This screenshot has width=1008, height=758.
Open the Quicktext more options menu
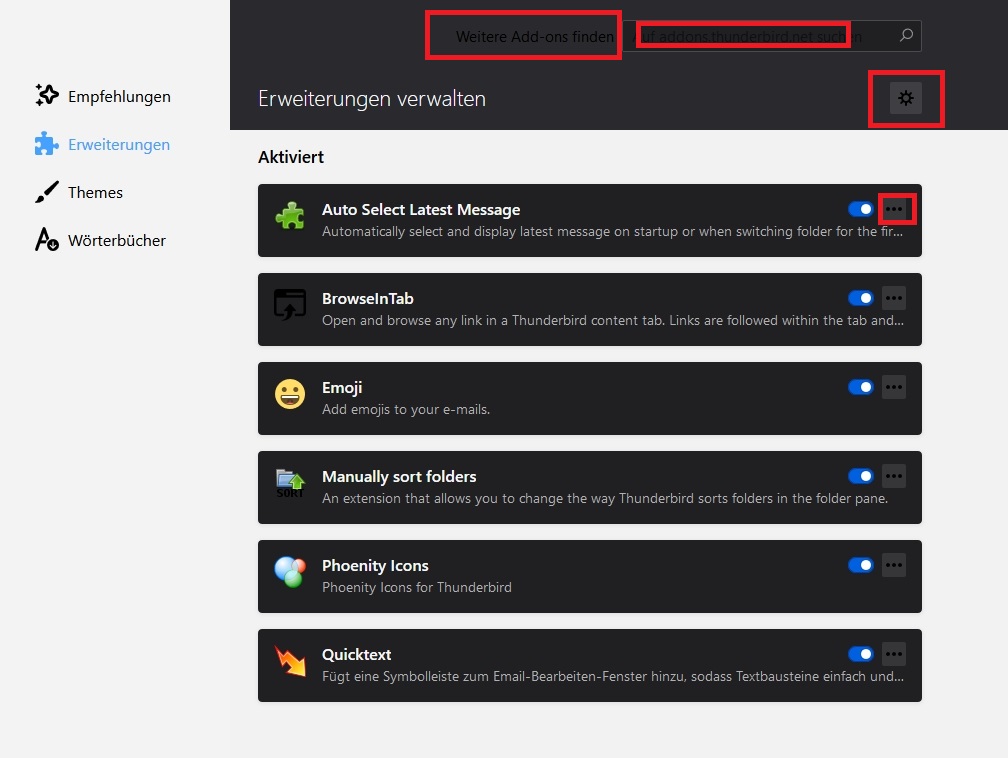click(x=894, y=654)
